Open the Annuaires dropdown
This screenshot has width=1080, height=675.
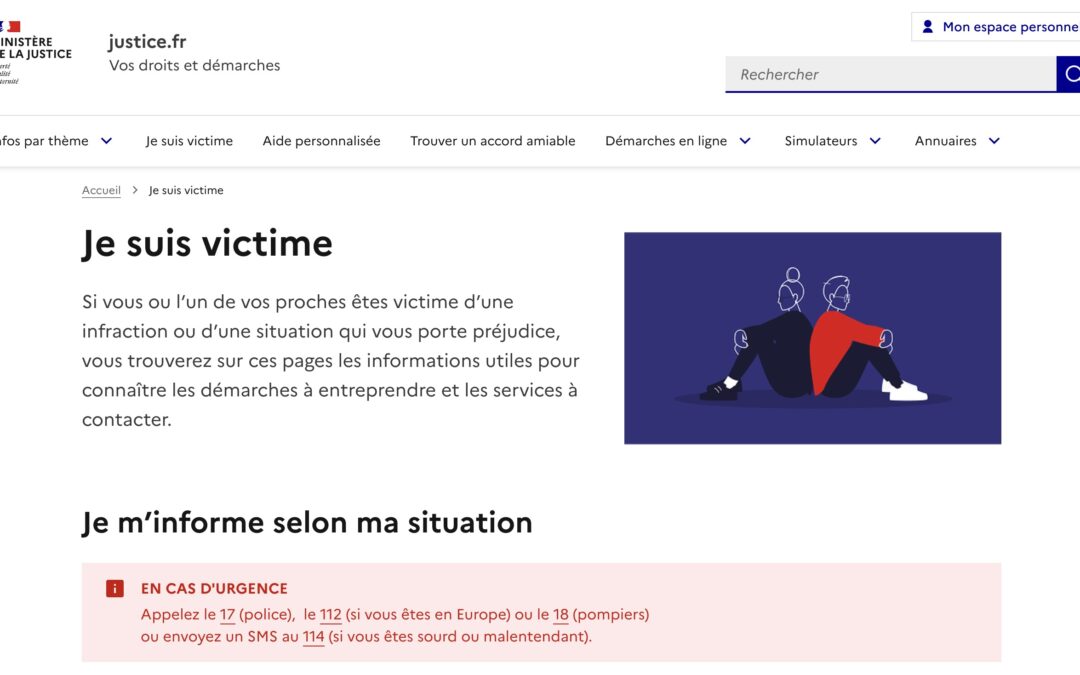tap(947, 140)
